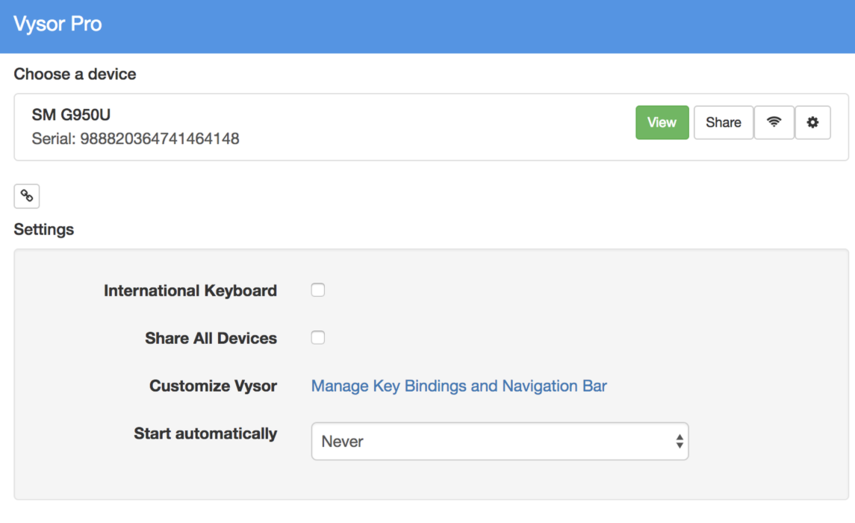This screenshot has width=855, height=523.
Task: Click the up-down arrows on the Never selector
Action: (x=679, y=441)
